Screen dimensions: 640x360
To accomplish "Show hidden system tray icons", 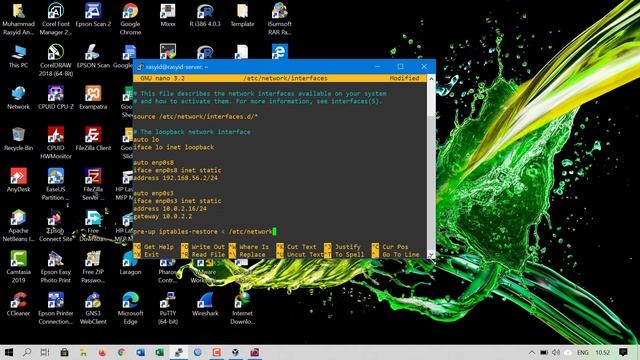I will coord(531,352).
